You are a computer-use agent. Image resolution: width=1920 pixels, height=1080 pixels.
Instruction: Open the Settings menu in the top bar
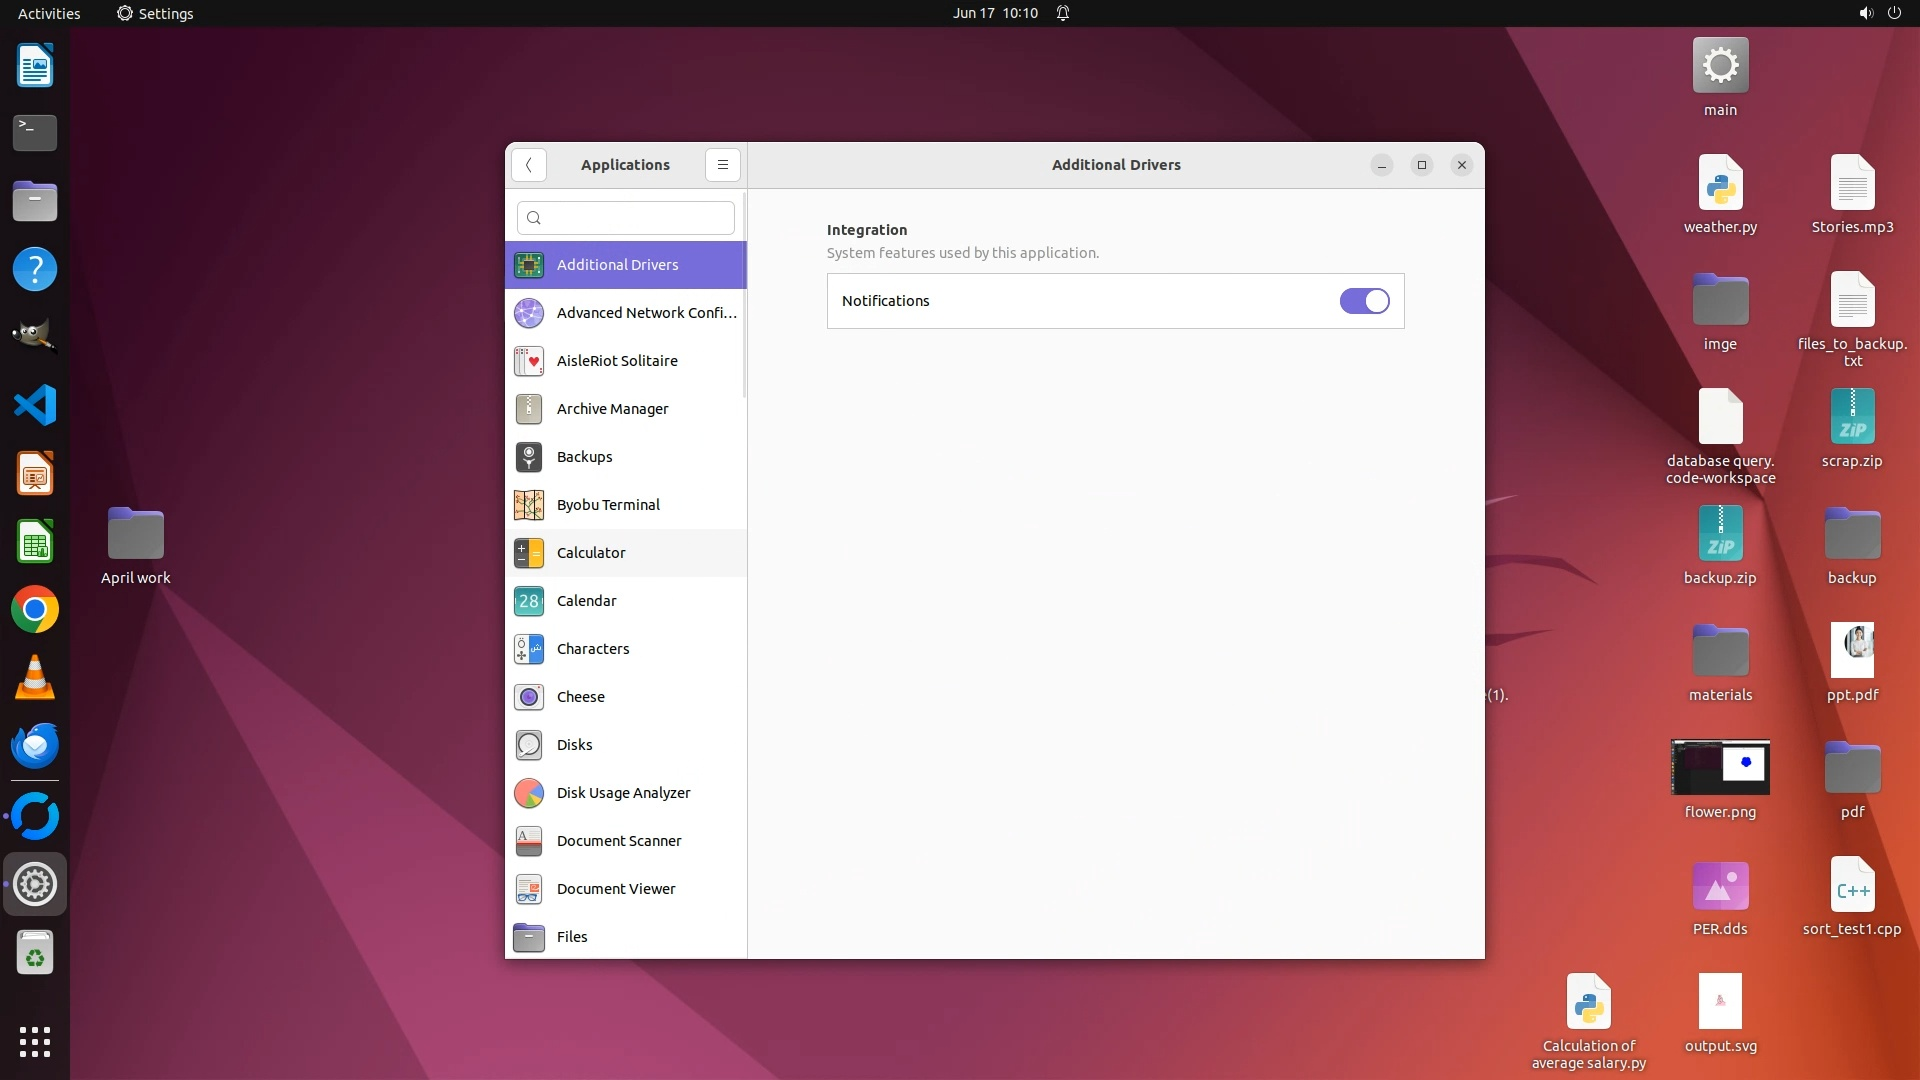pyautogui.click(x=155, y=13)
